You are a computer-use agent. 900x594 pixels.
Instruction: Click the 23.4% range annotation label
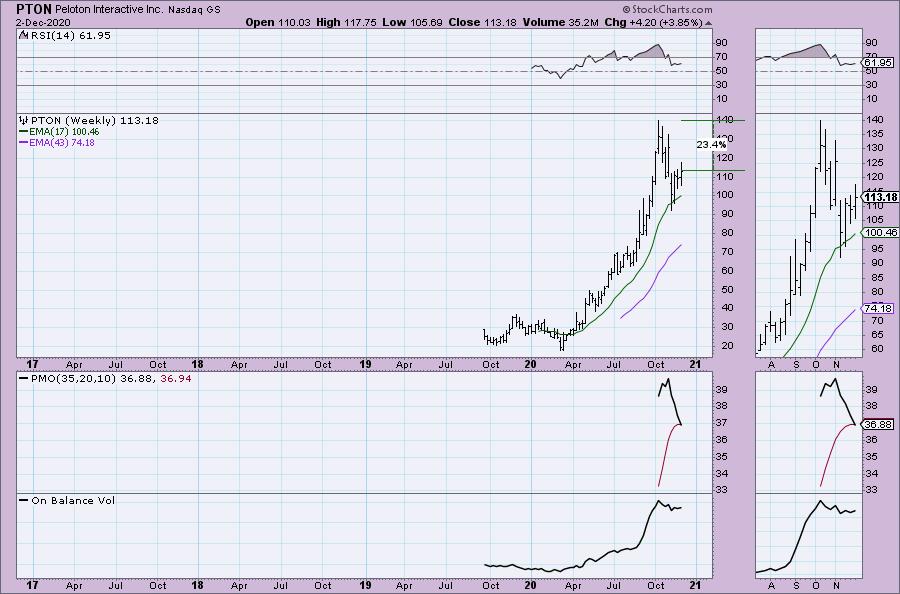(x=711, y=145)
